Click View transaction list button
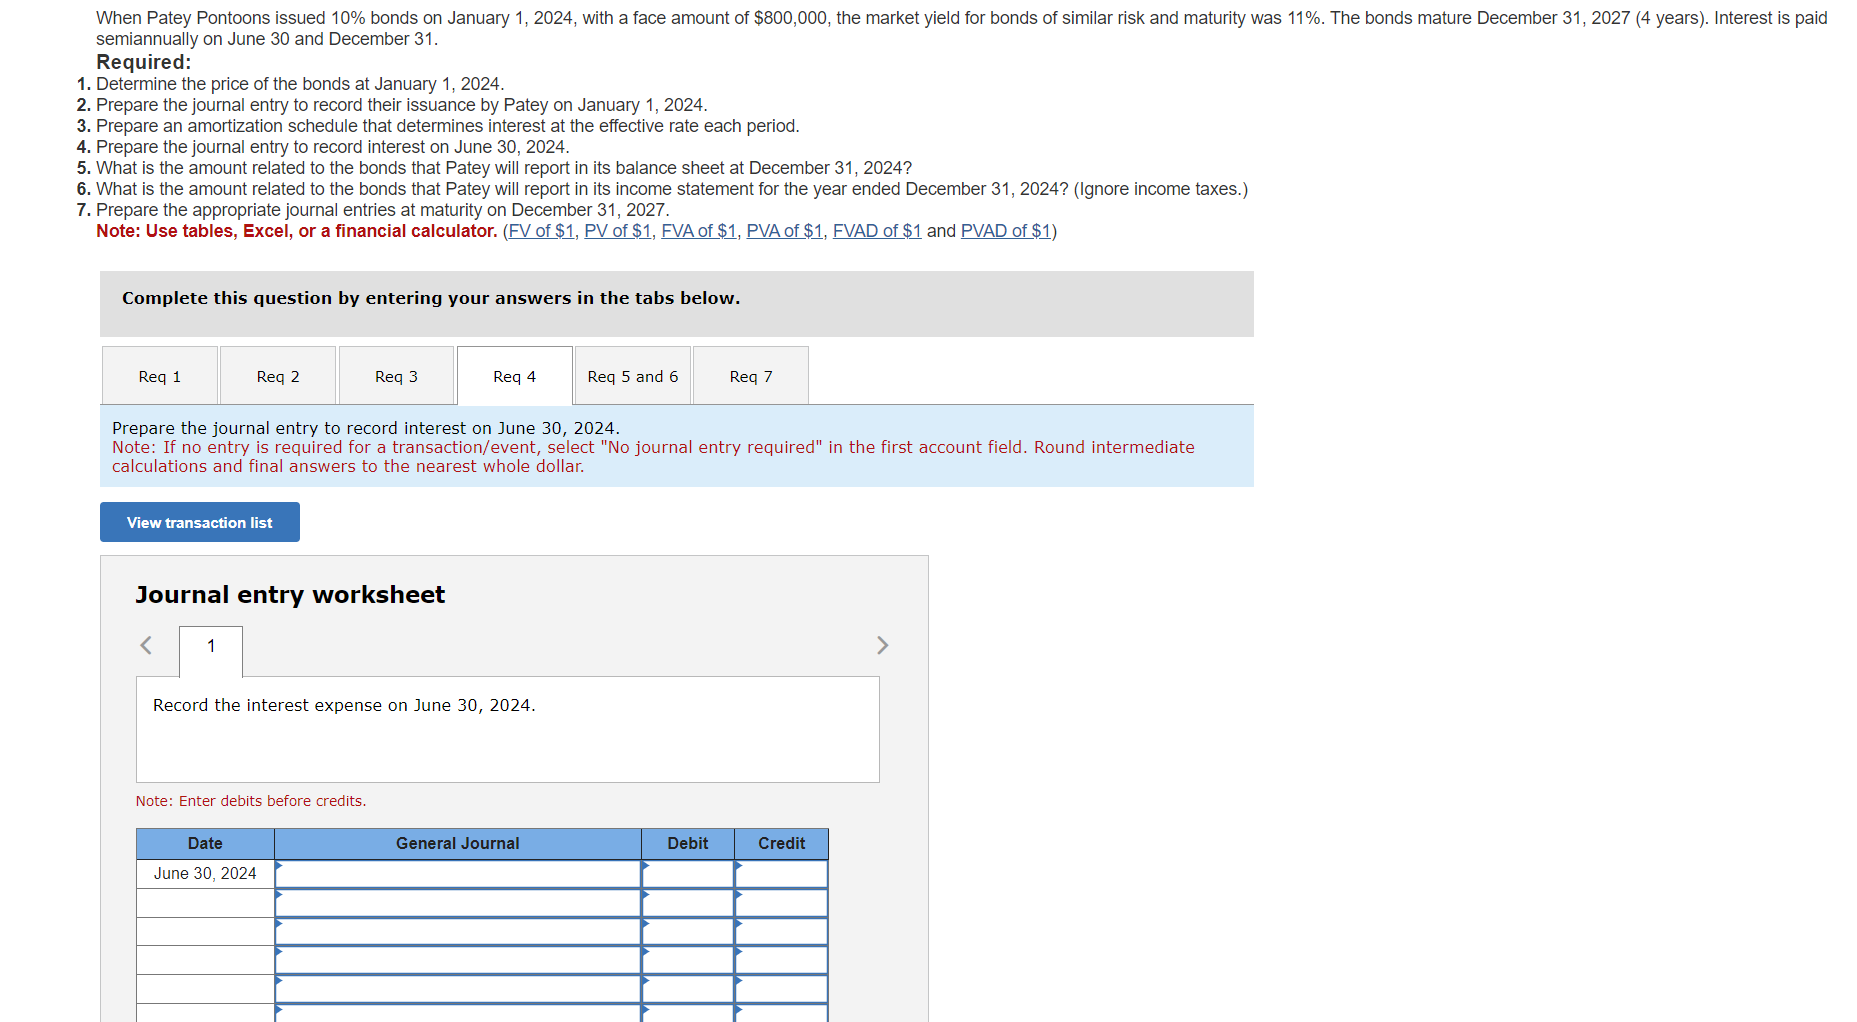 [200, 522]
